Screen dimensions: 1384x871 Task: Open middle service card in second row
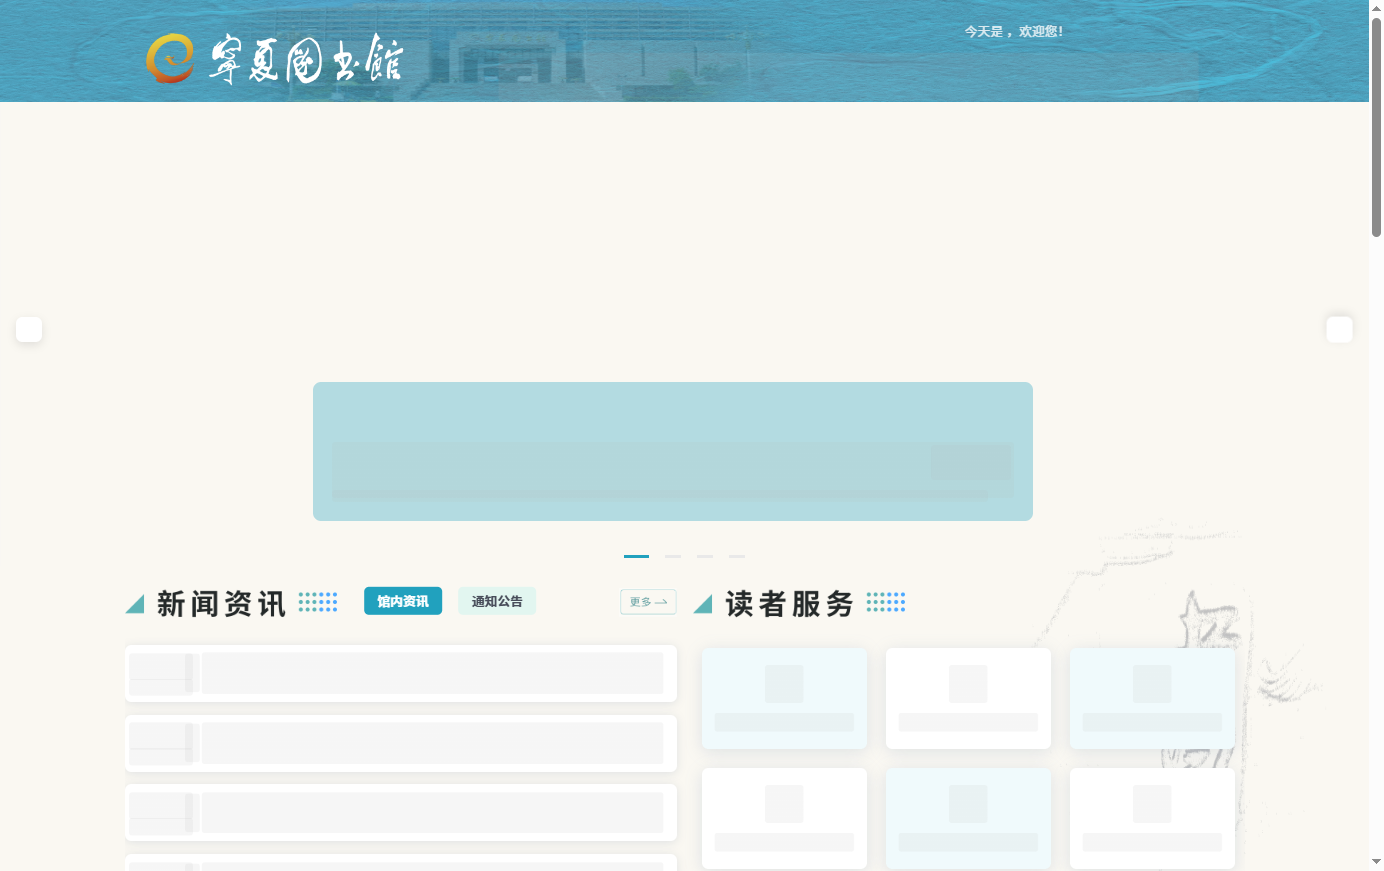[x=968, y=818]
